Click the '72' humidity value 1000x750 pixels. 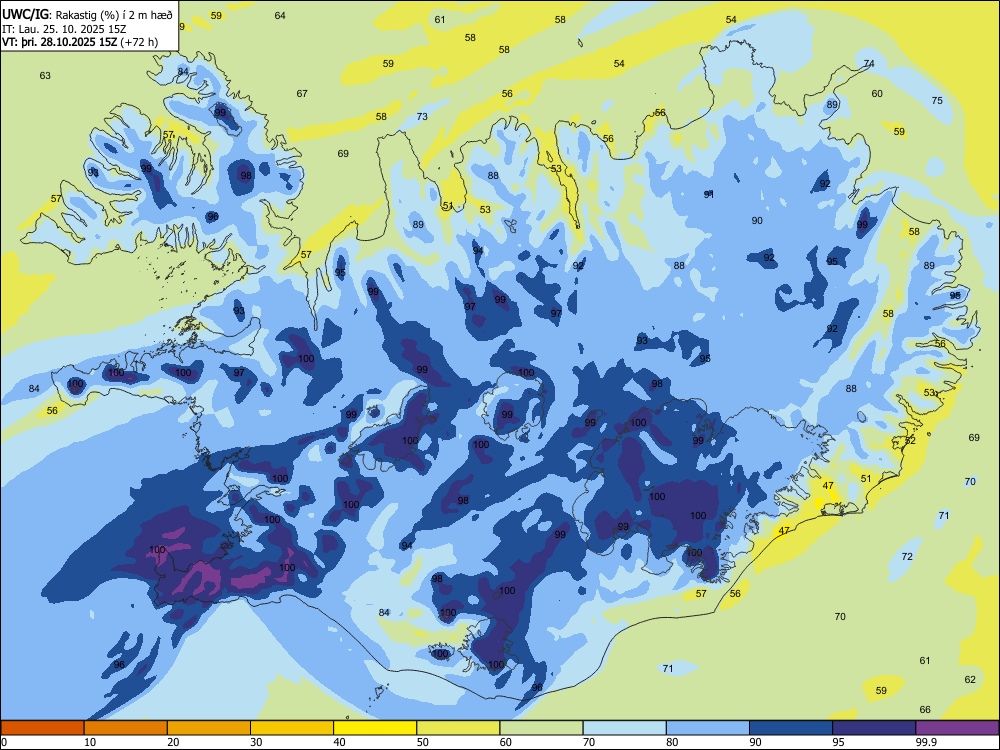pos(907,556)
